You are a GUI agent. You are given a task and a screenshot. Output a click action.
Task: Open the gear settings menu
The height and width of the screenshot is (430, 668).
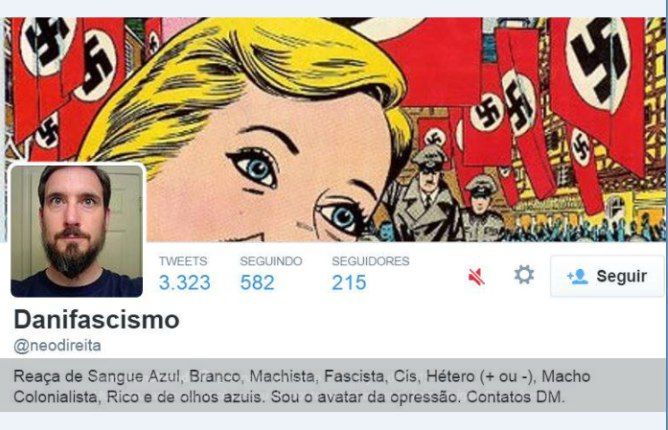point(524,275)
